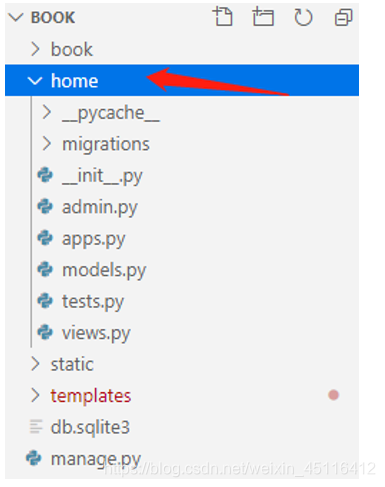Image resolution: width=385 pixels, height=487 pixels.
Task: Select apps.py file
Action: pos(94,239)
